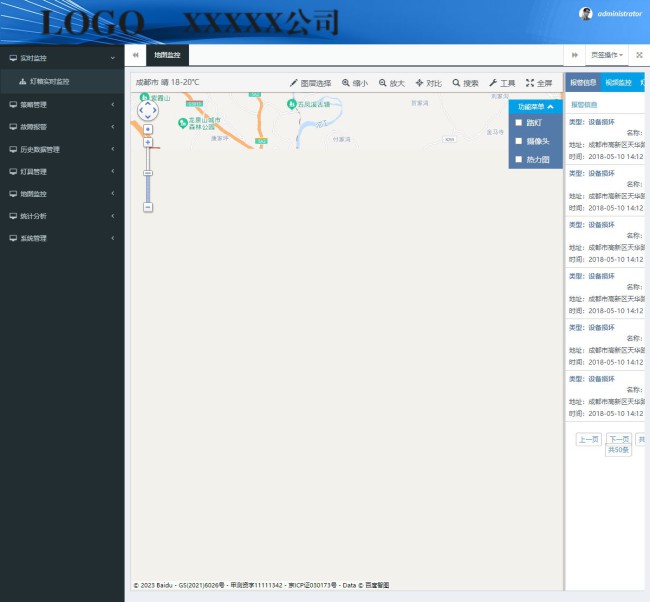Image resolution: width=650 pixels, height=602 pixels.
Task: Collapse the 实时监控 menu chevron
Action: [113, 58]
